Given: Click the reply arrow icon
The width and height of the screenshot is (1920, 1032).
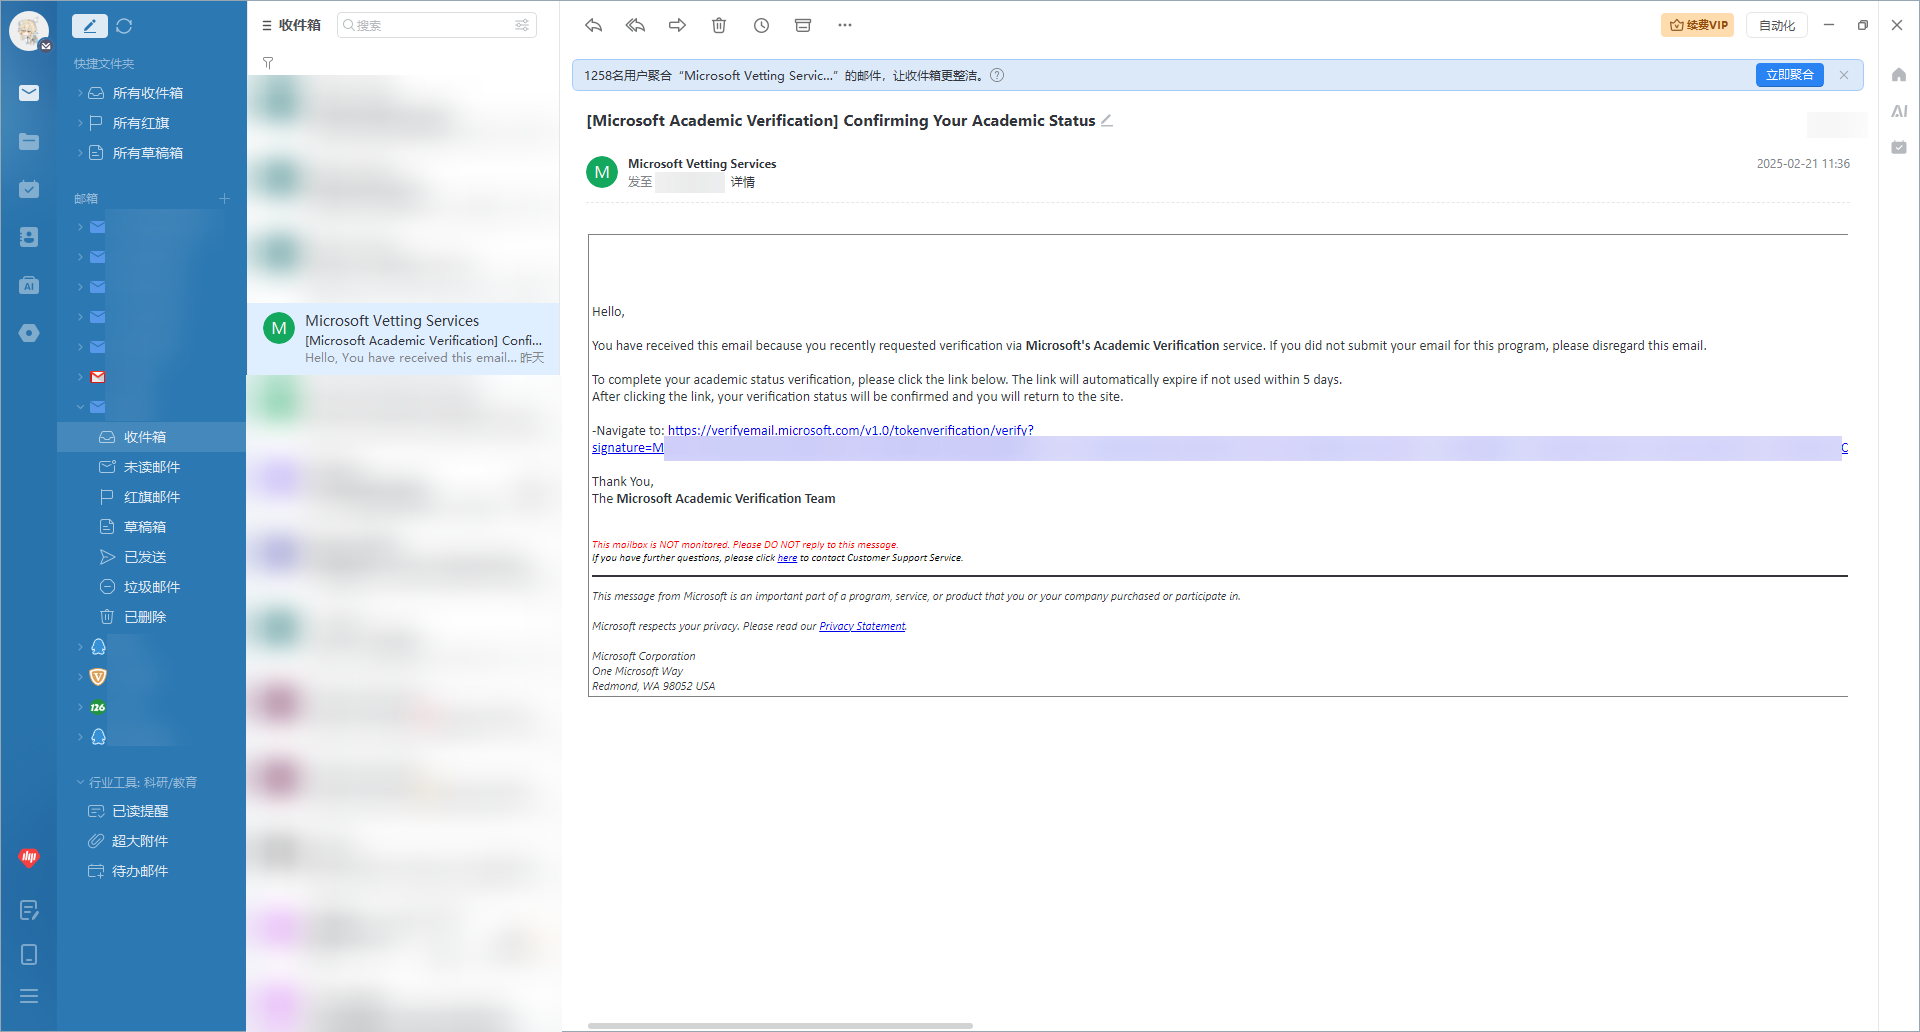Looking at the screenshot, I should coord(593,25).
